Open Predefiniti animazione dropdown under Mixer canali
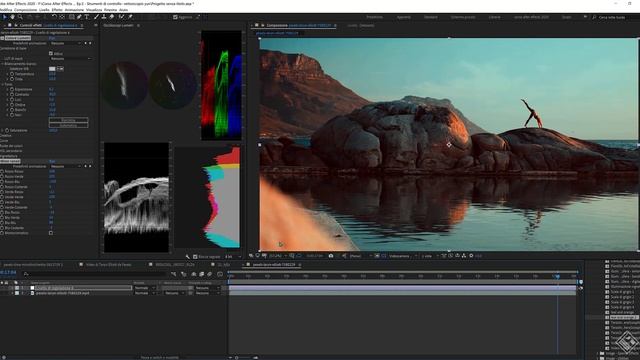 pyautogui.click(x=66, y=167)
